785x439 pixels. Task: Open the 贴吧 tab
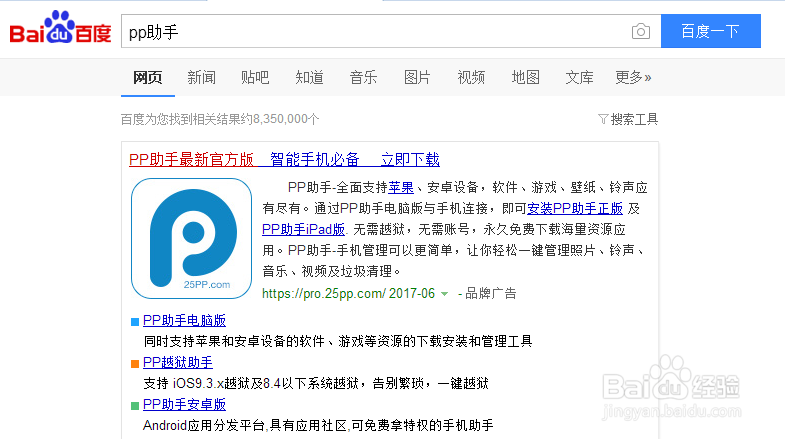[x=255, y=77]
